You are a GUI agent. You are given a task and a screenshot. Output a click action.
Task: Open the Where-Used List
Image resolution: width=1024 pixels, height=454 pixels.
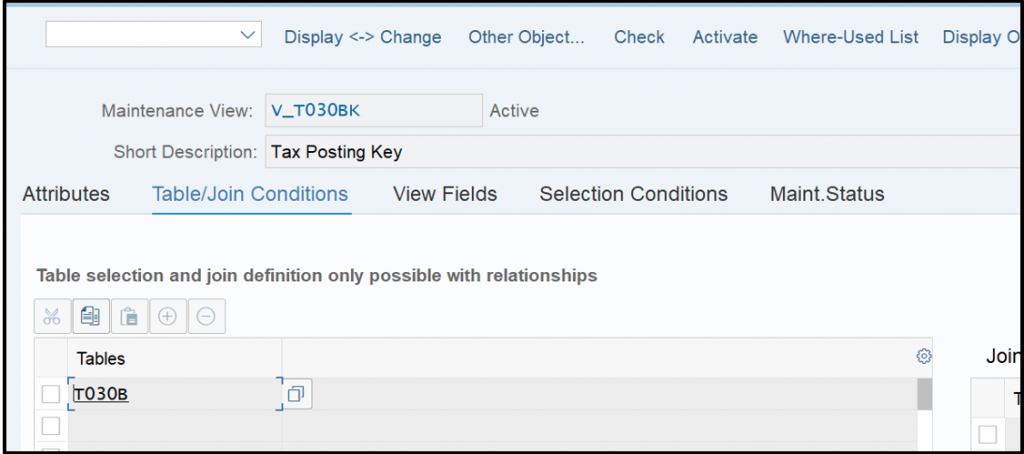[851, 37]
